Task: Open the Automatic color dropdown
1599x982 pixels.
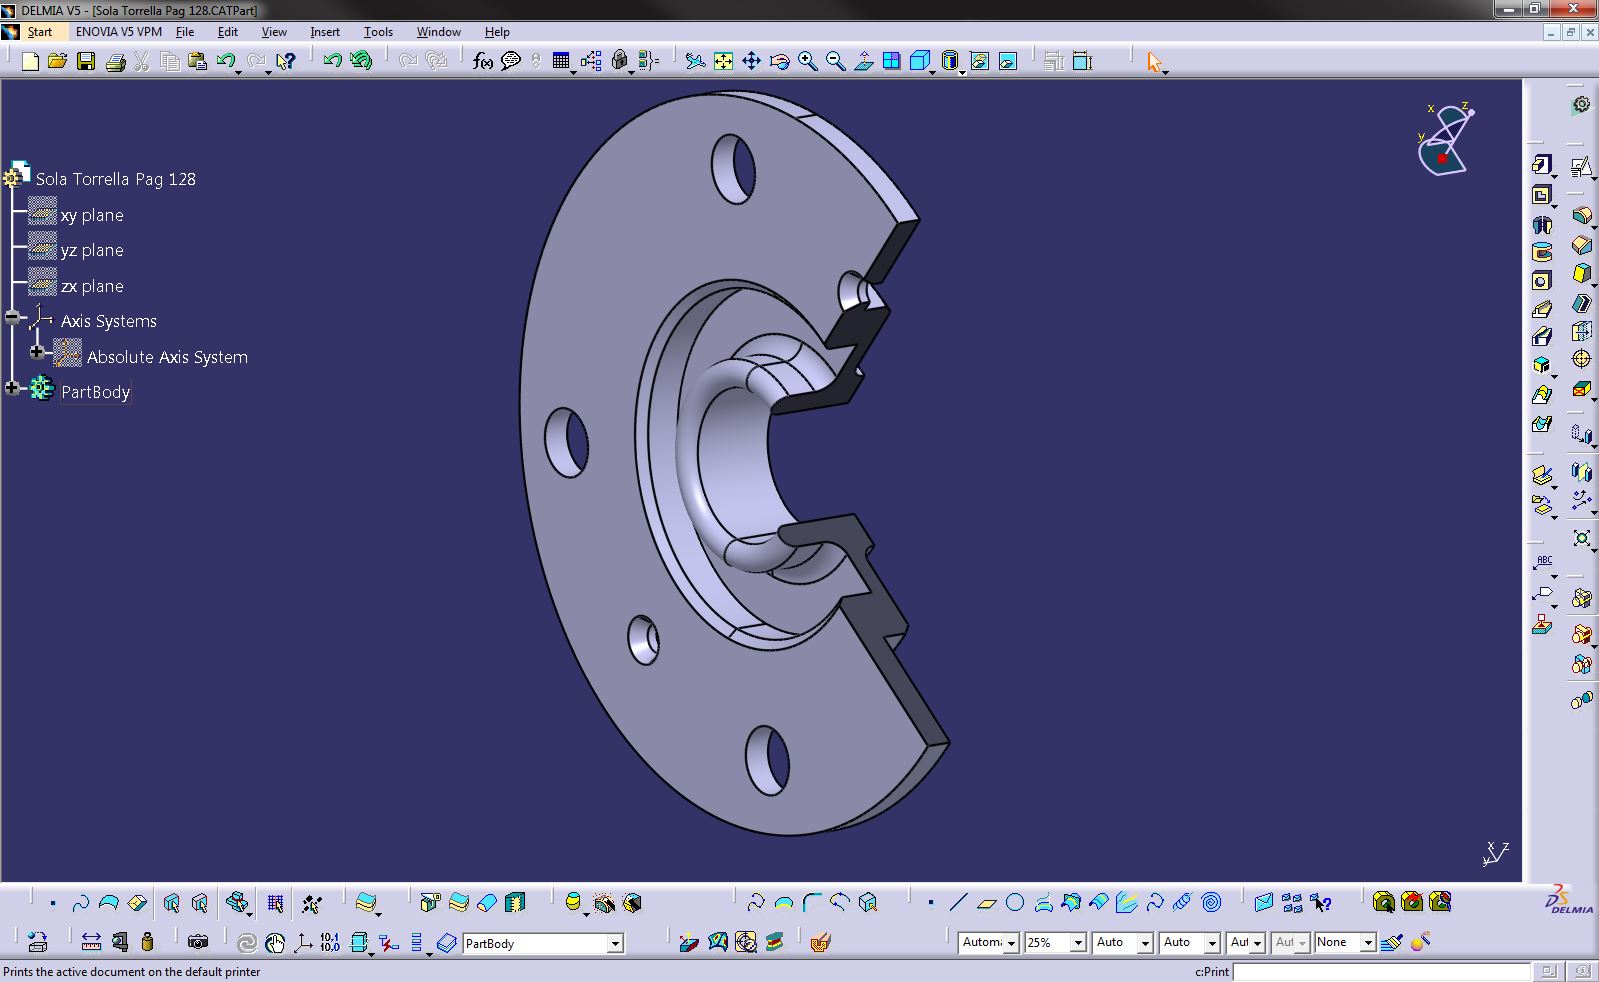Action: [1011, 943]
